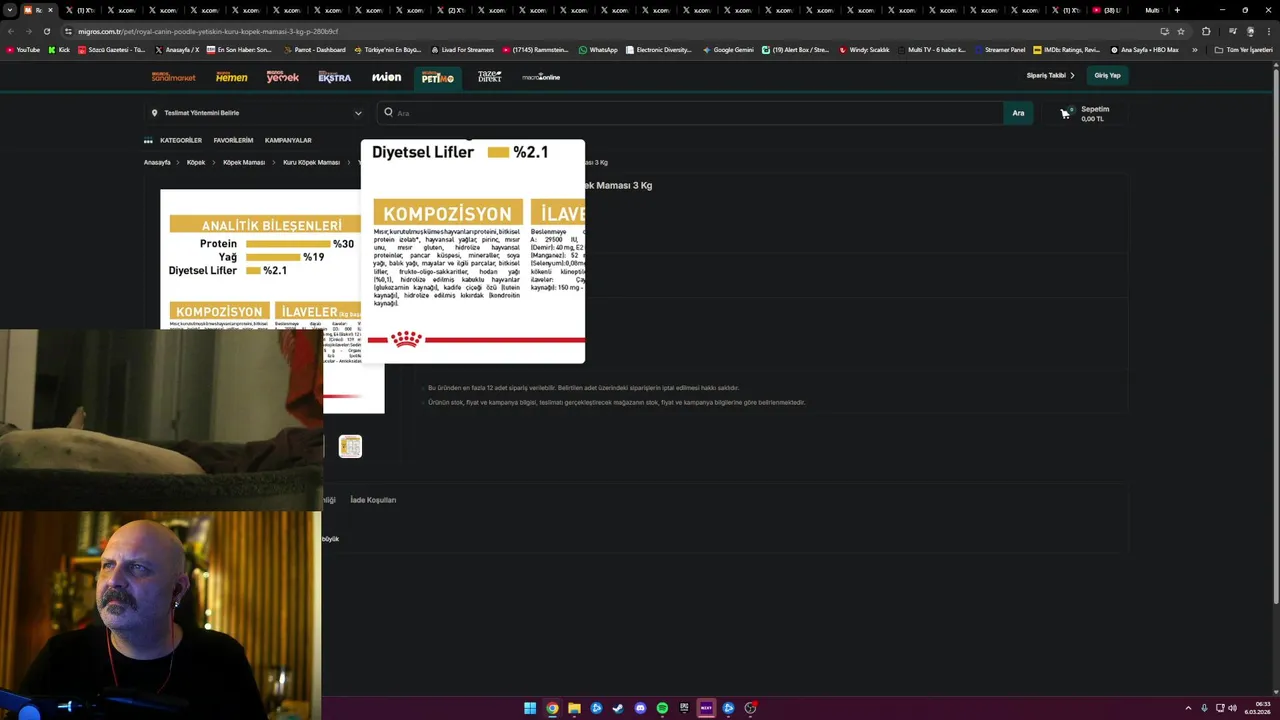Screen dimensions: 1280x720
Task: Open the FAVORİLERİM menu item
Action: click(233, 140)
